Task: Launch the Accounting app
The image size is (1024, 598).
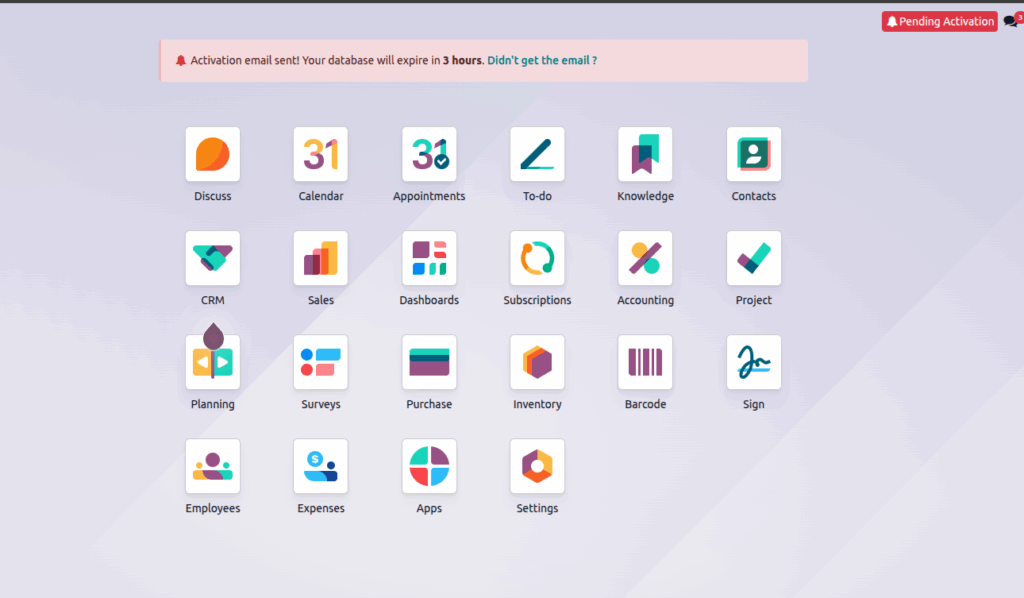Action: tap(645, 258)
